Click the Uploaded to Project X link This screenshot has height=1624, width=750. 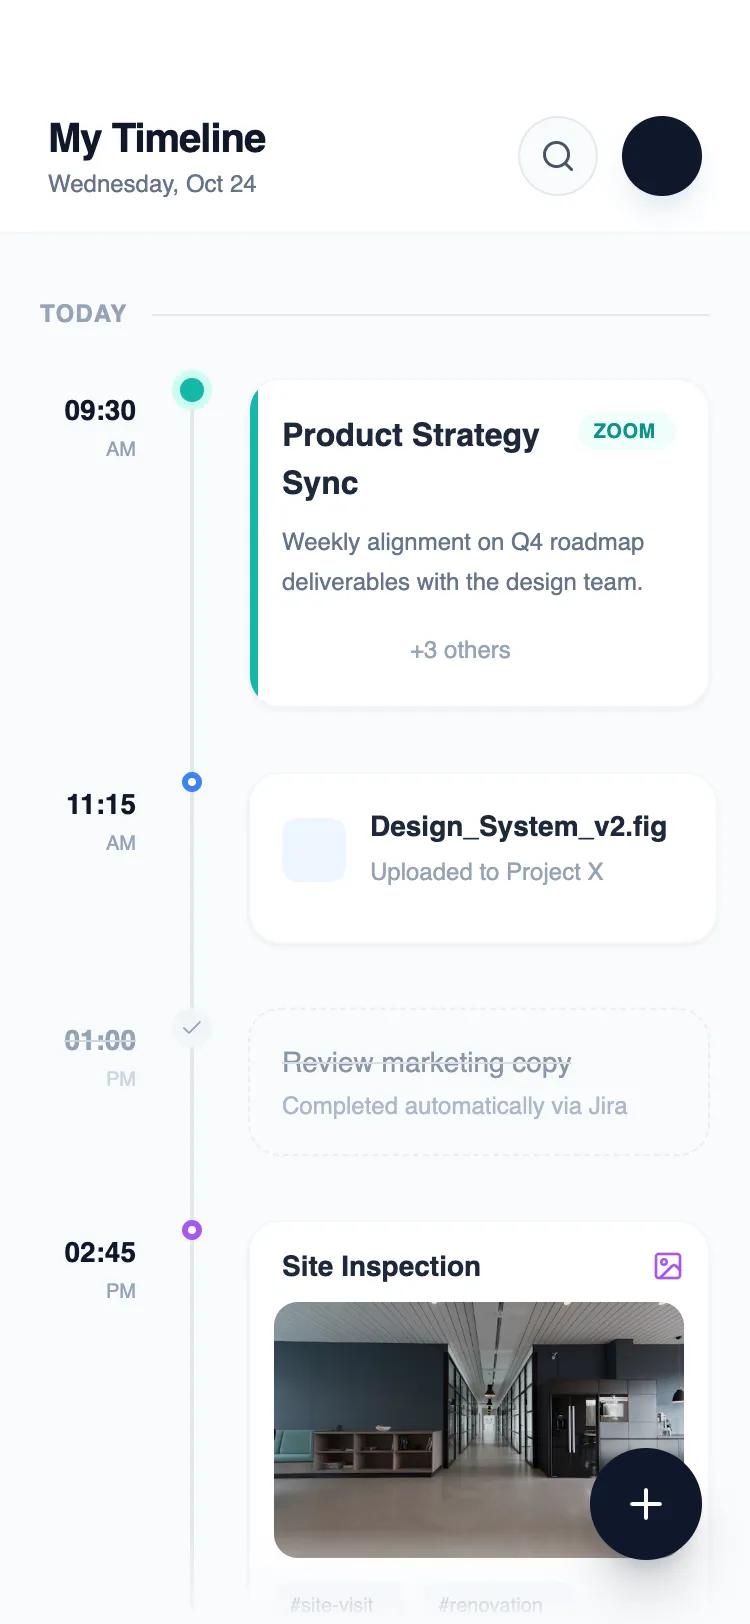(487, 872)
